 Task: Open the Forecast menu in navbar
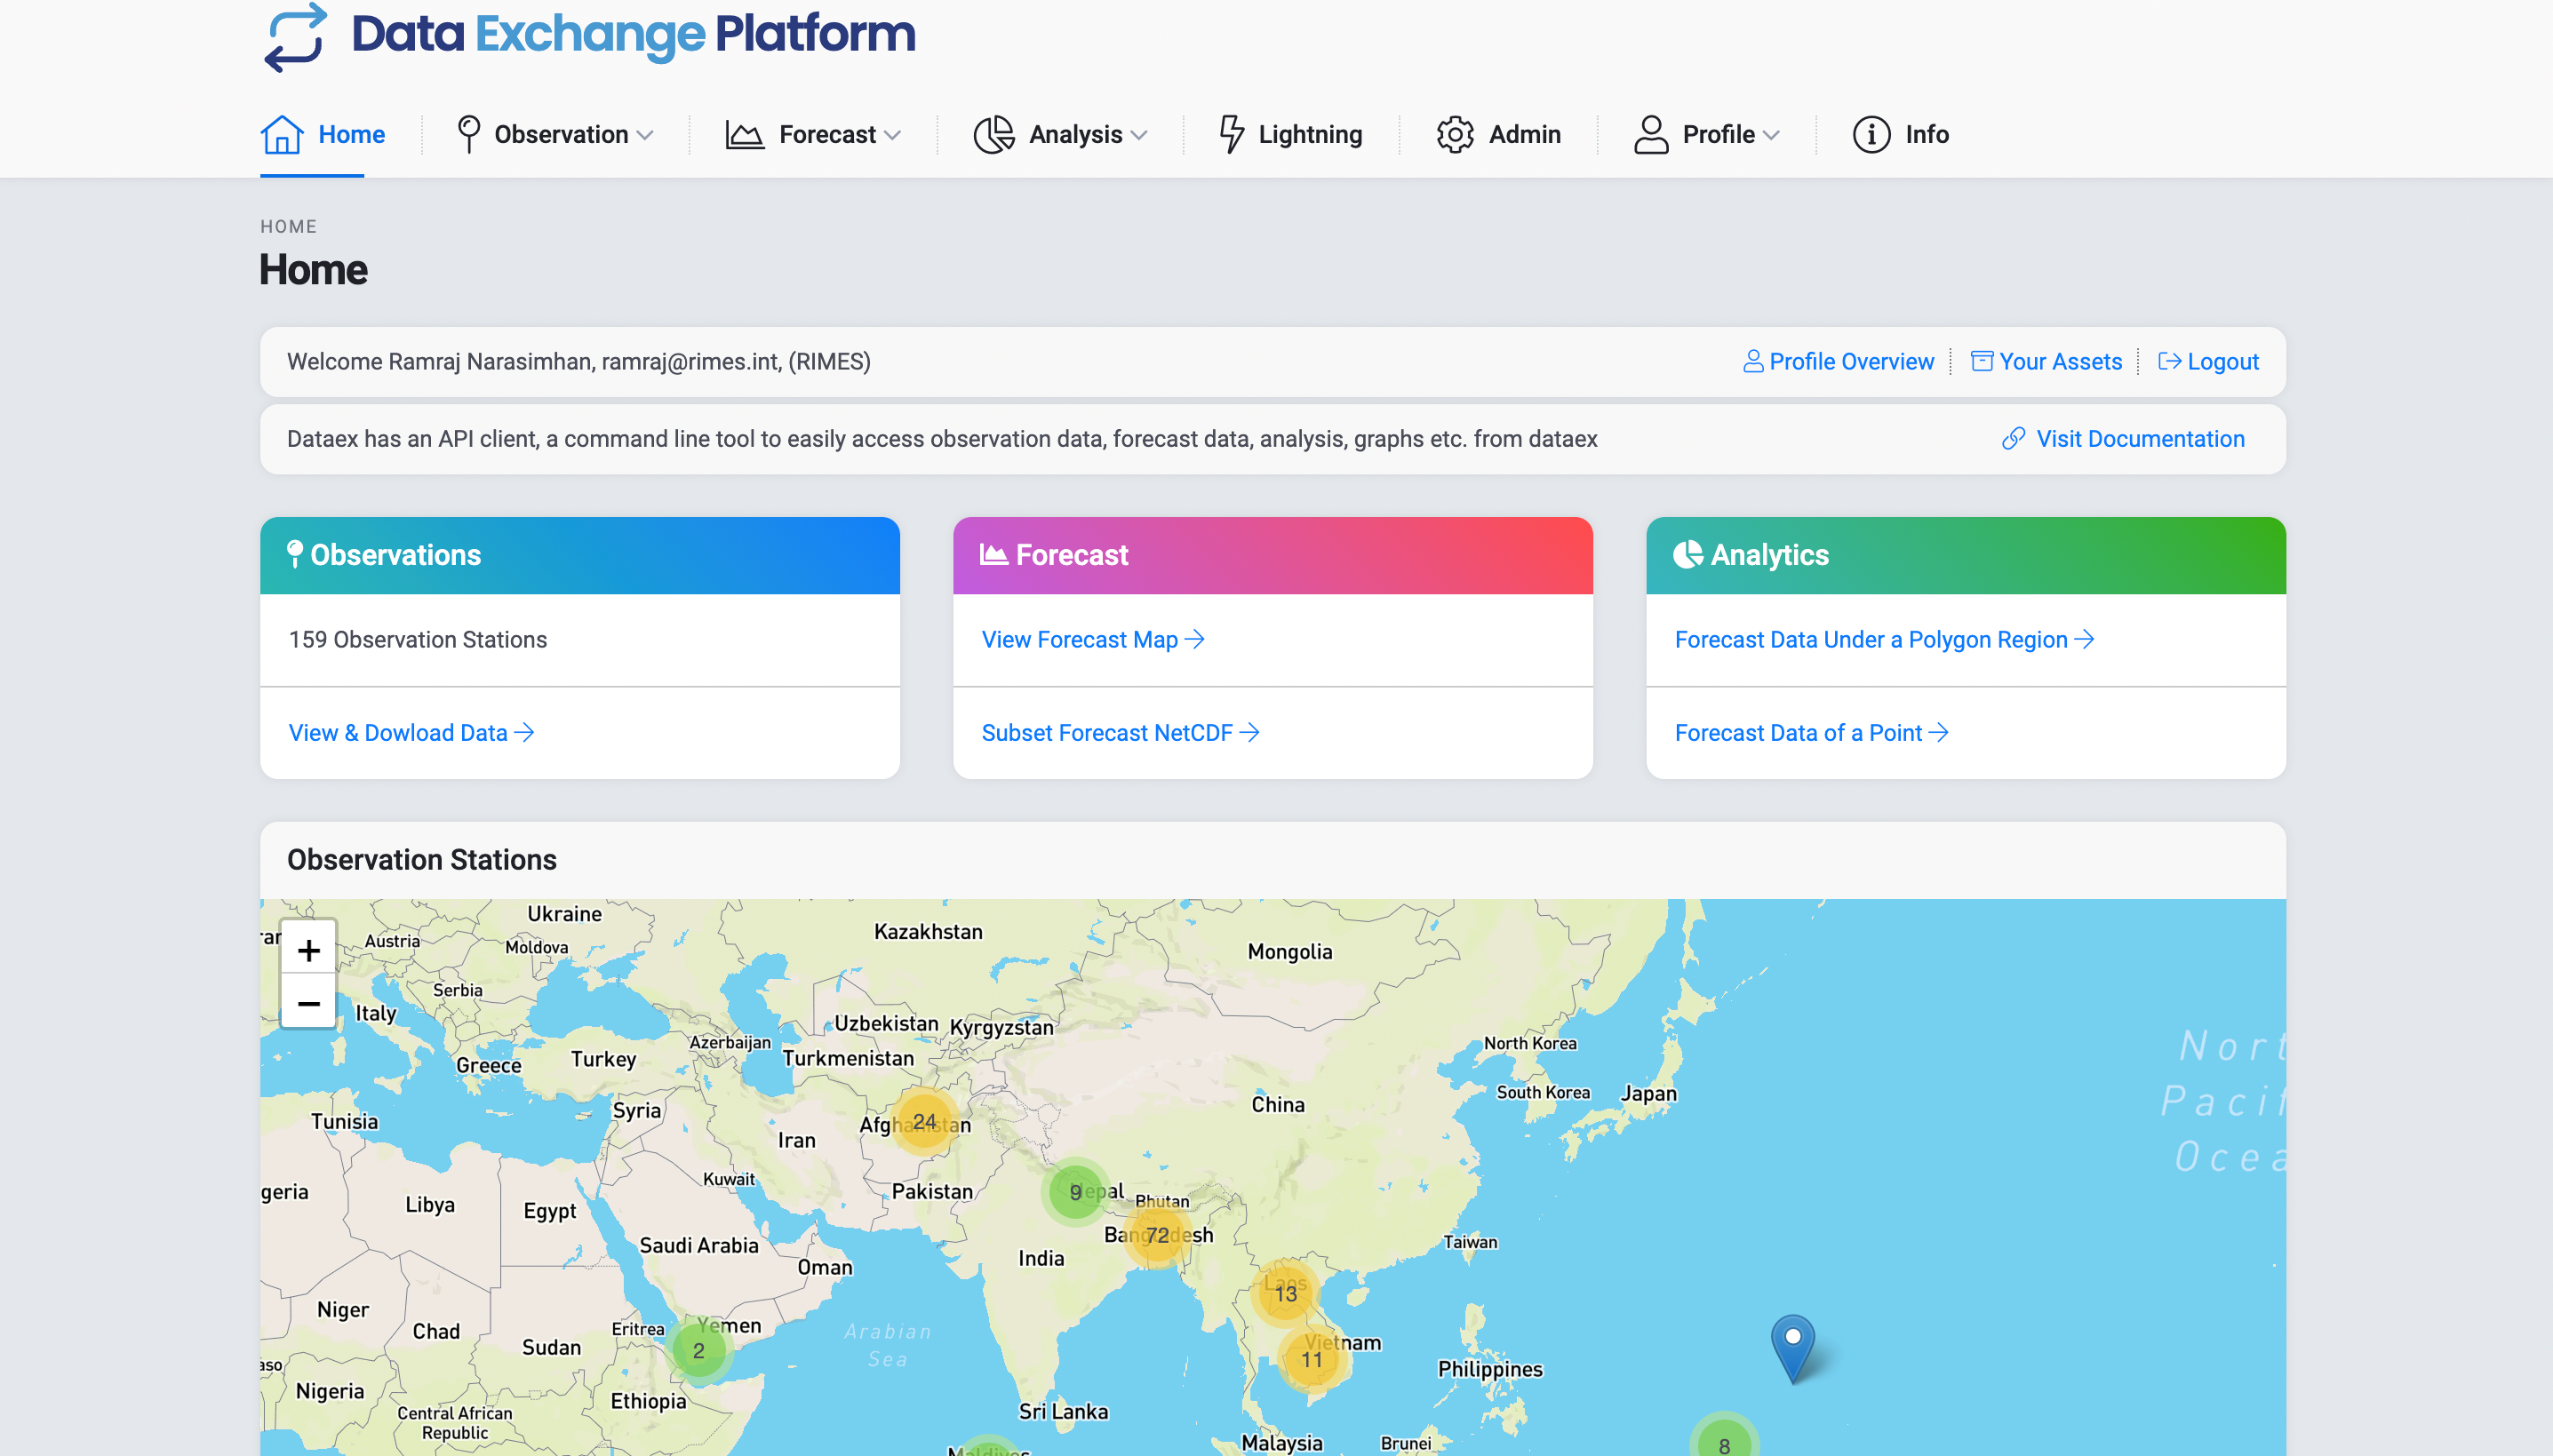click(813, 134)
